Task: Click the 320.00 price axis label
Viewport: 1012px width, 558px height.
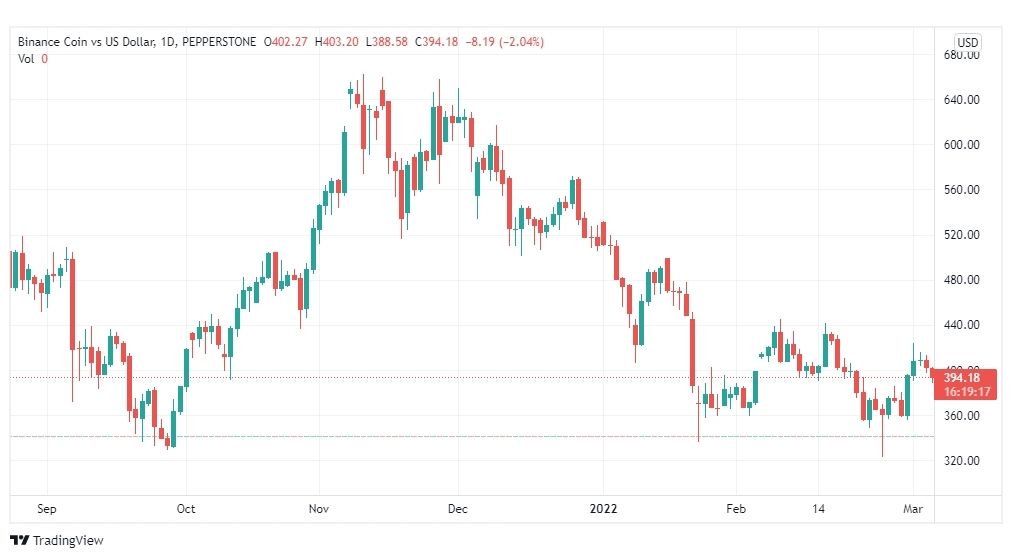Action: click(961, 461)
